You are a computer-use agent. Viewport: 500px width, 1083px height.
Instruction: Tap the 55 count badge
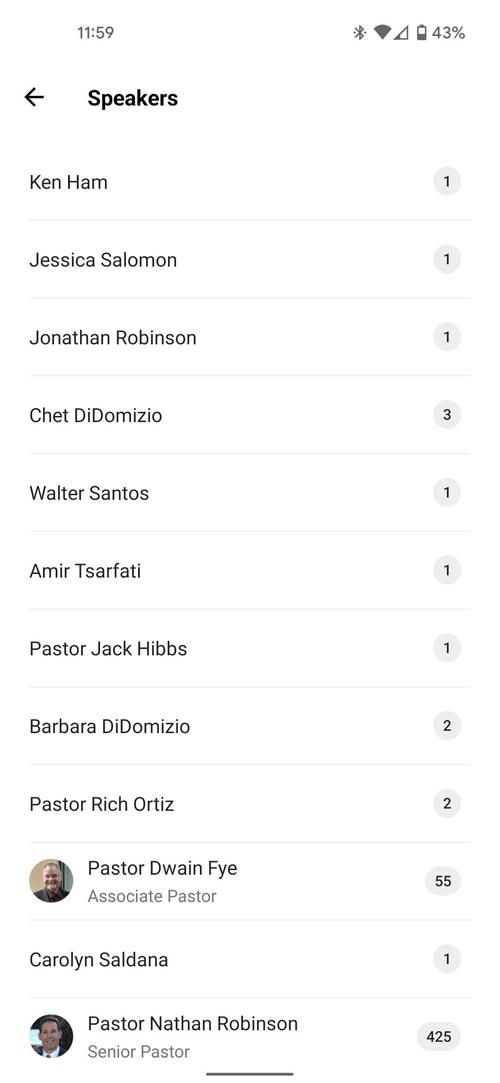coord(443,881)
